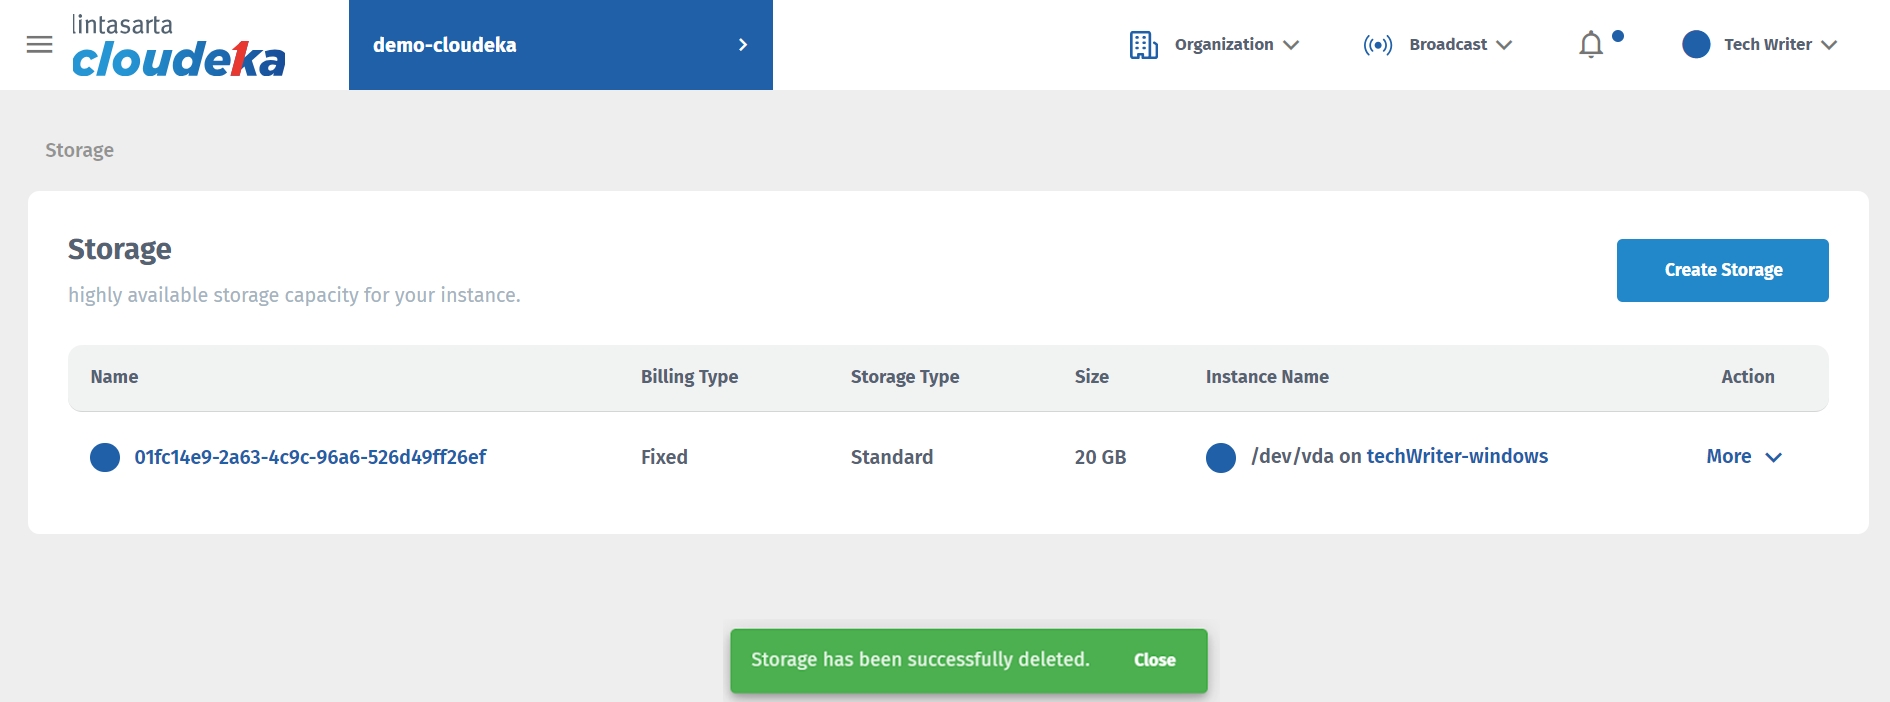Click the Broadcast signal icon
The width and height of the screenshot is (1890, 702).
[1377, 45]
